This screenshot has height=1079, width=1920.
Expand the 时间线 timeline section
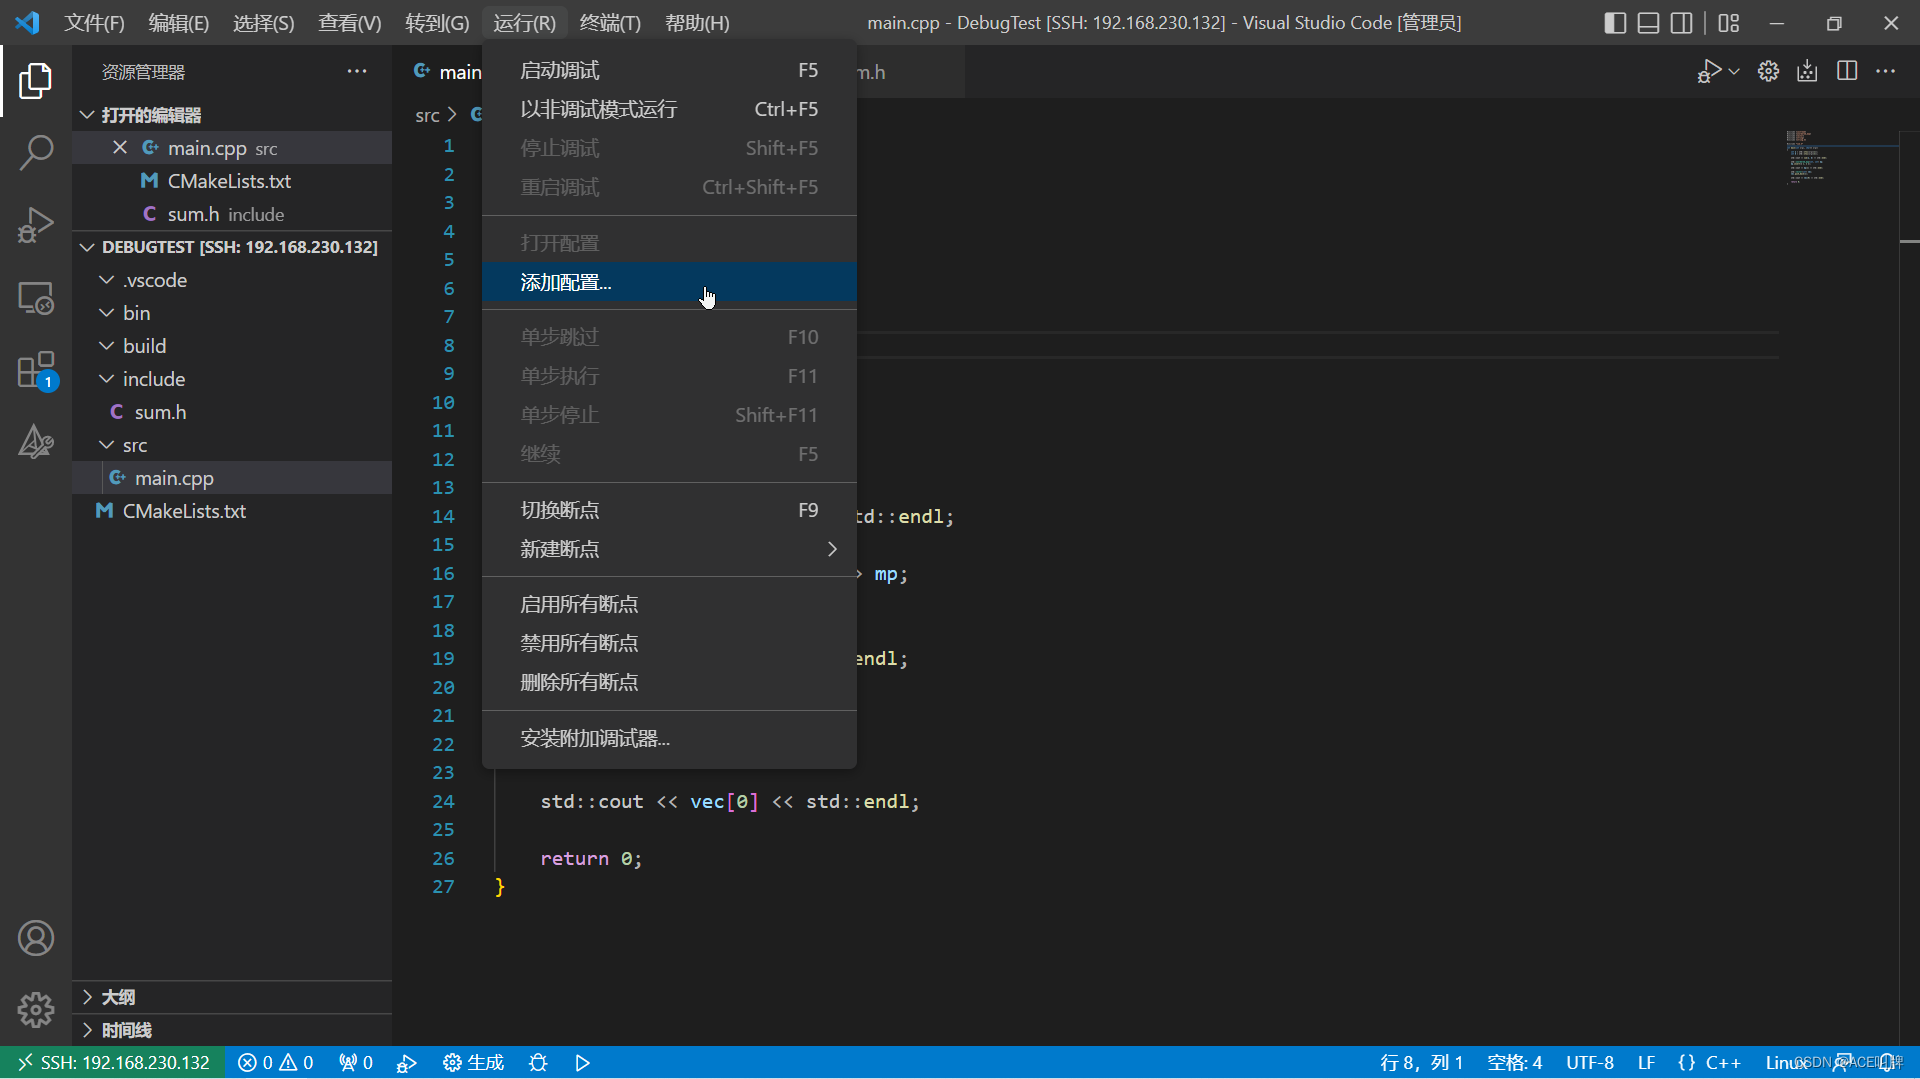232,1030
